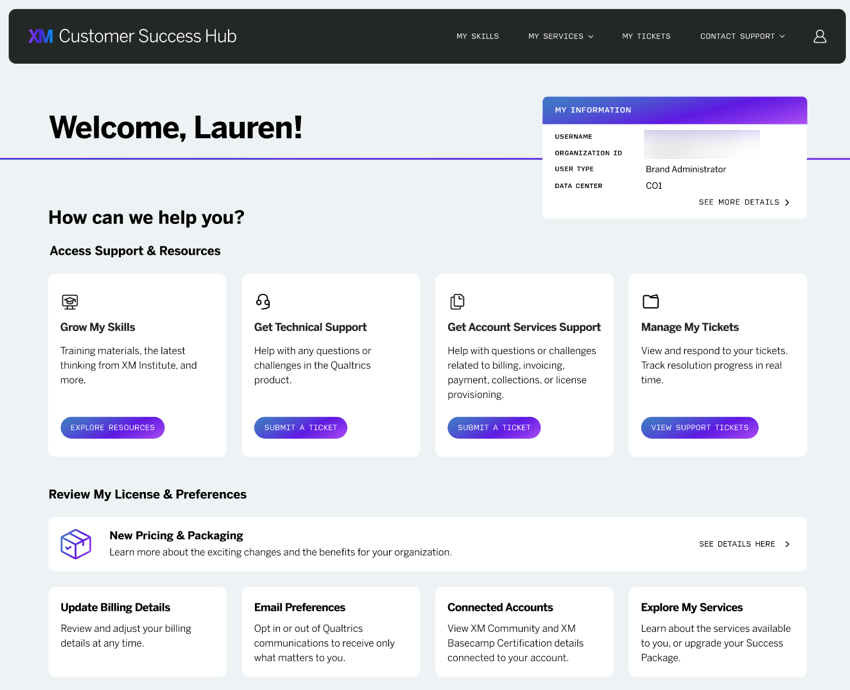
Task: Submit a ticket for technical support
Action: point(300,427)
